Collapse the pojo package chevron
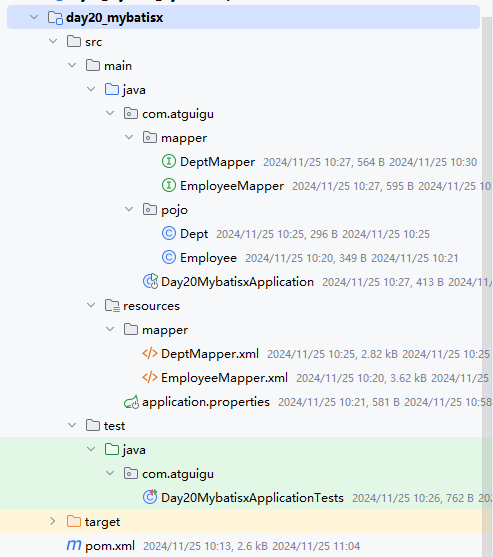 coord(129,209)
